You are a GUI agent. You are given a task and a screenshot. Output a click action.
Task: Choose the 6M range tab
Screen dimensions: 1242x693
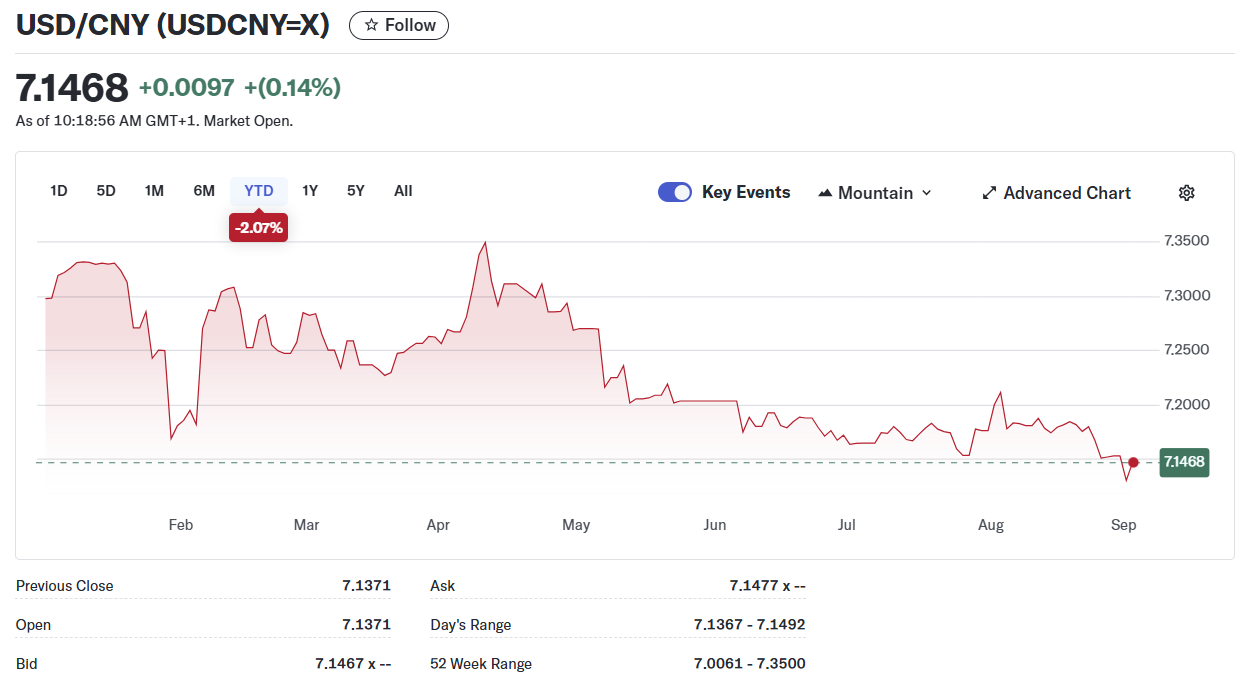point(204,191)
